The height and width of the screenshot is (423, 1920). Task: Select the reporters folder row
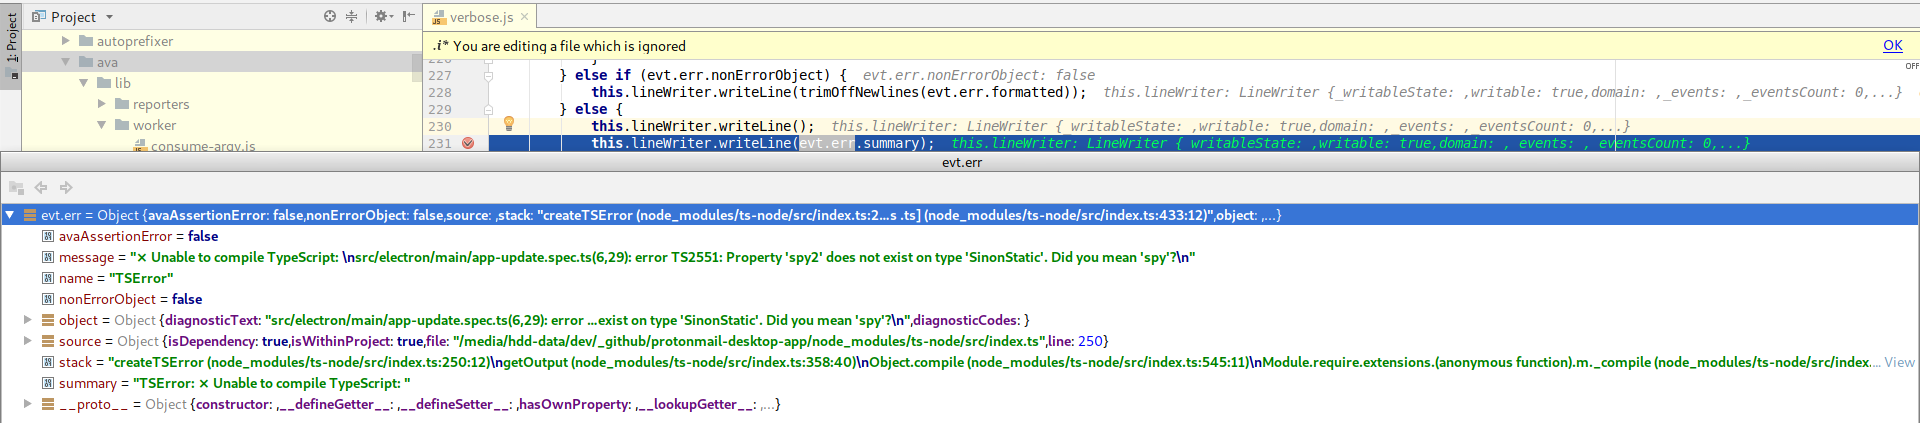(x=217, y=104)
